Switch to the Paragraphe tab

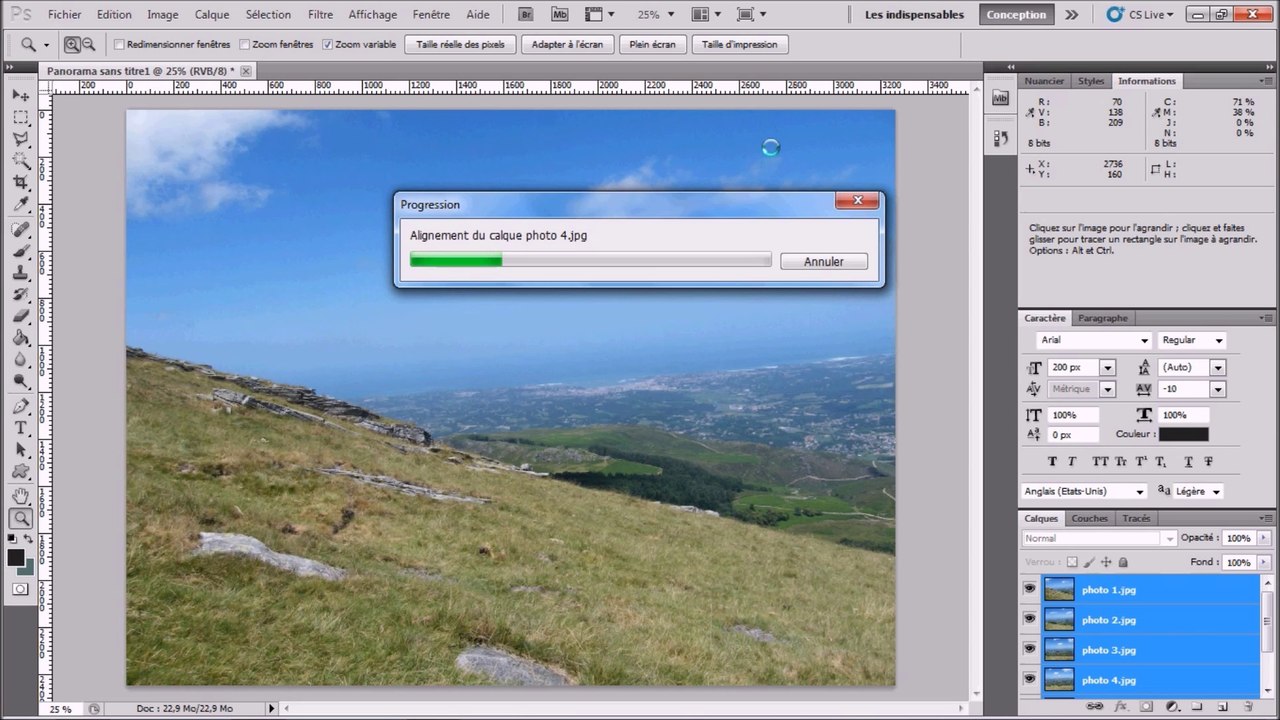click(1103, 318)
